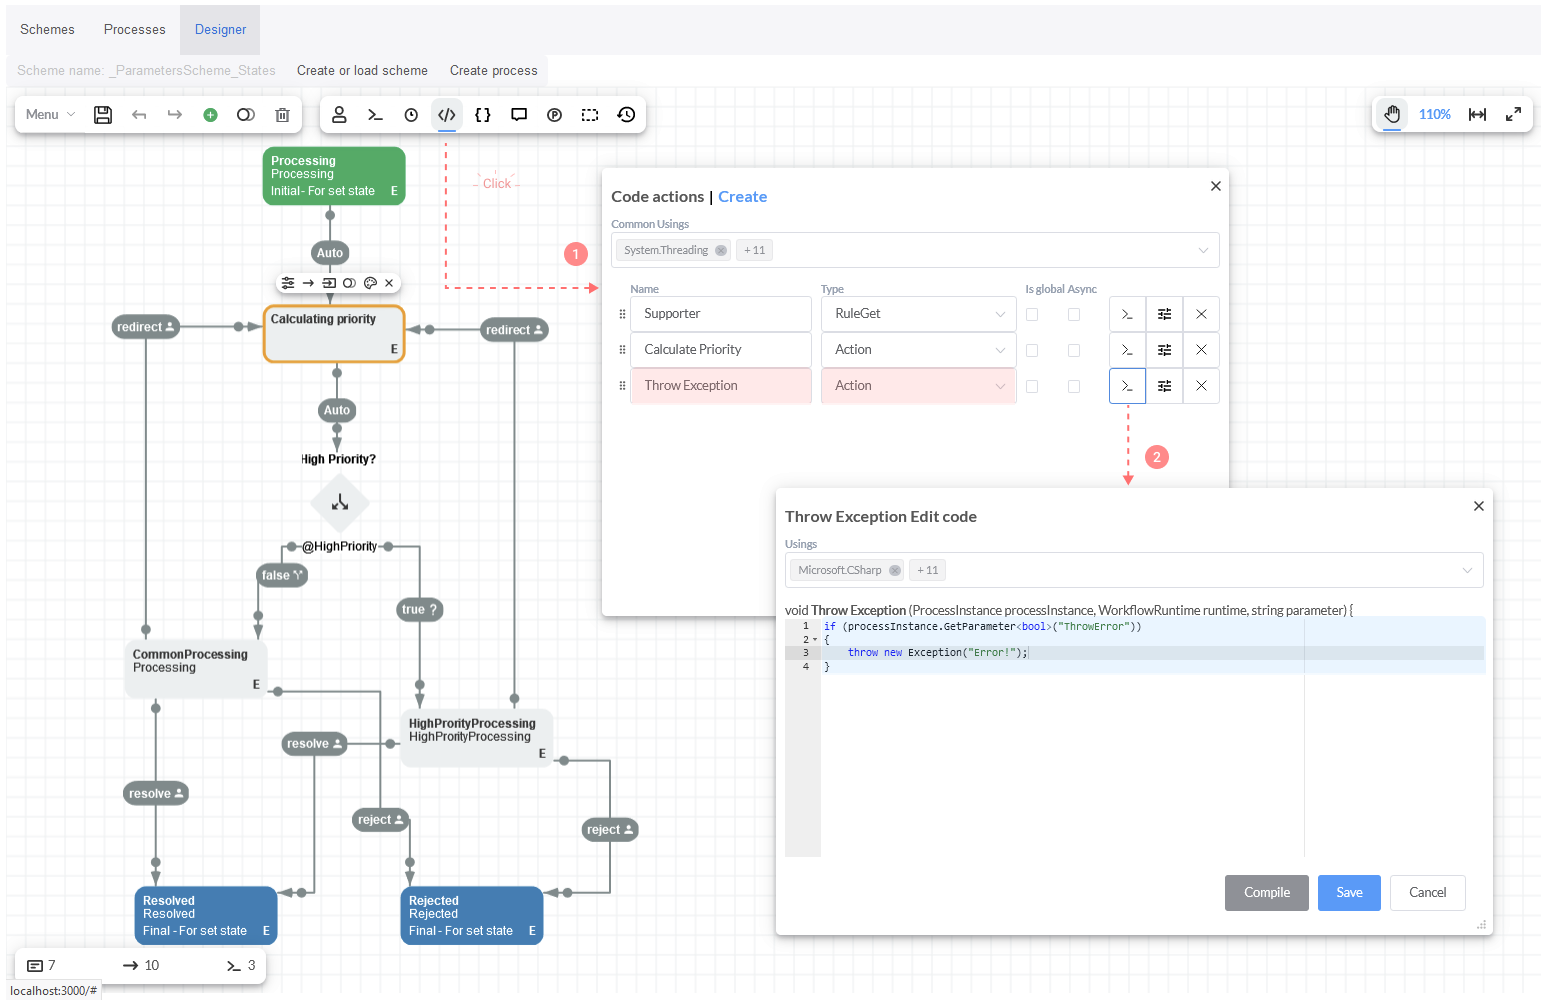This screenshot has width=1548, height=1006.
Task: Click the overlapping circles copy icon in top toolbar
Action: 246,115
